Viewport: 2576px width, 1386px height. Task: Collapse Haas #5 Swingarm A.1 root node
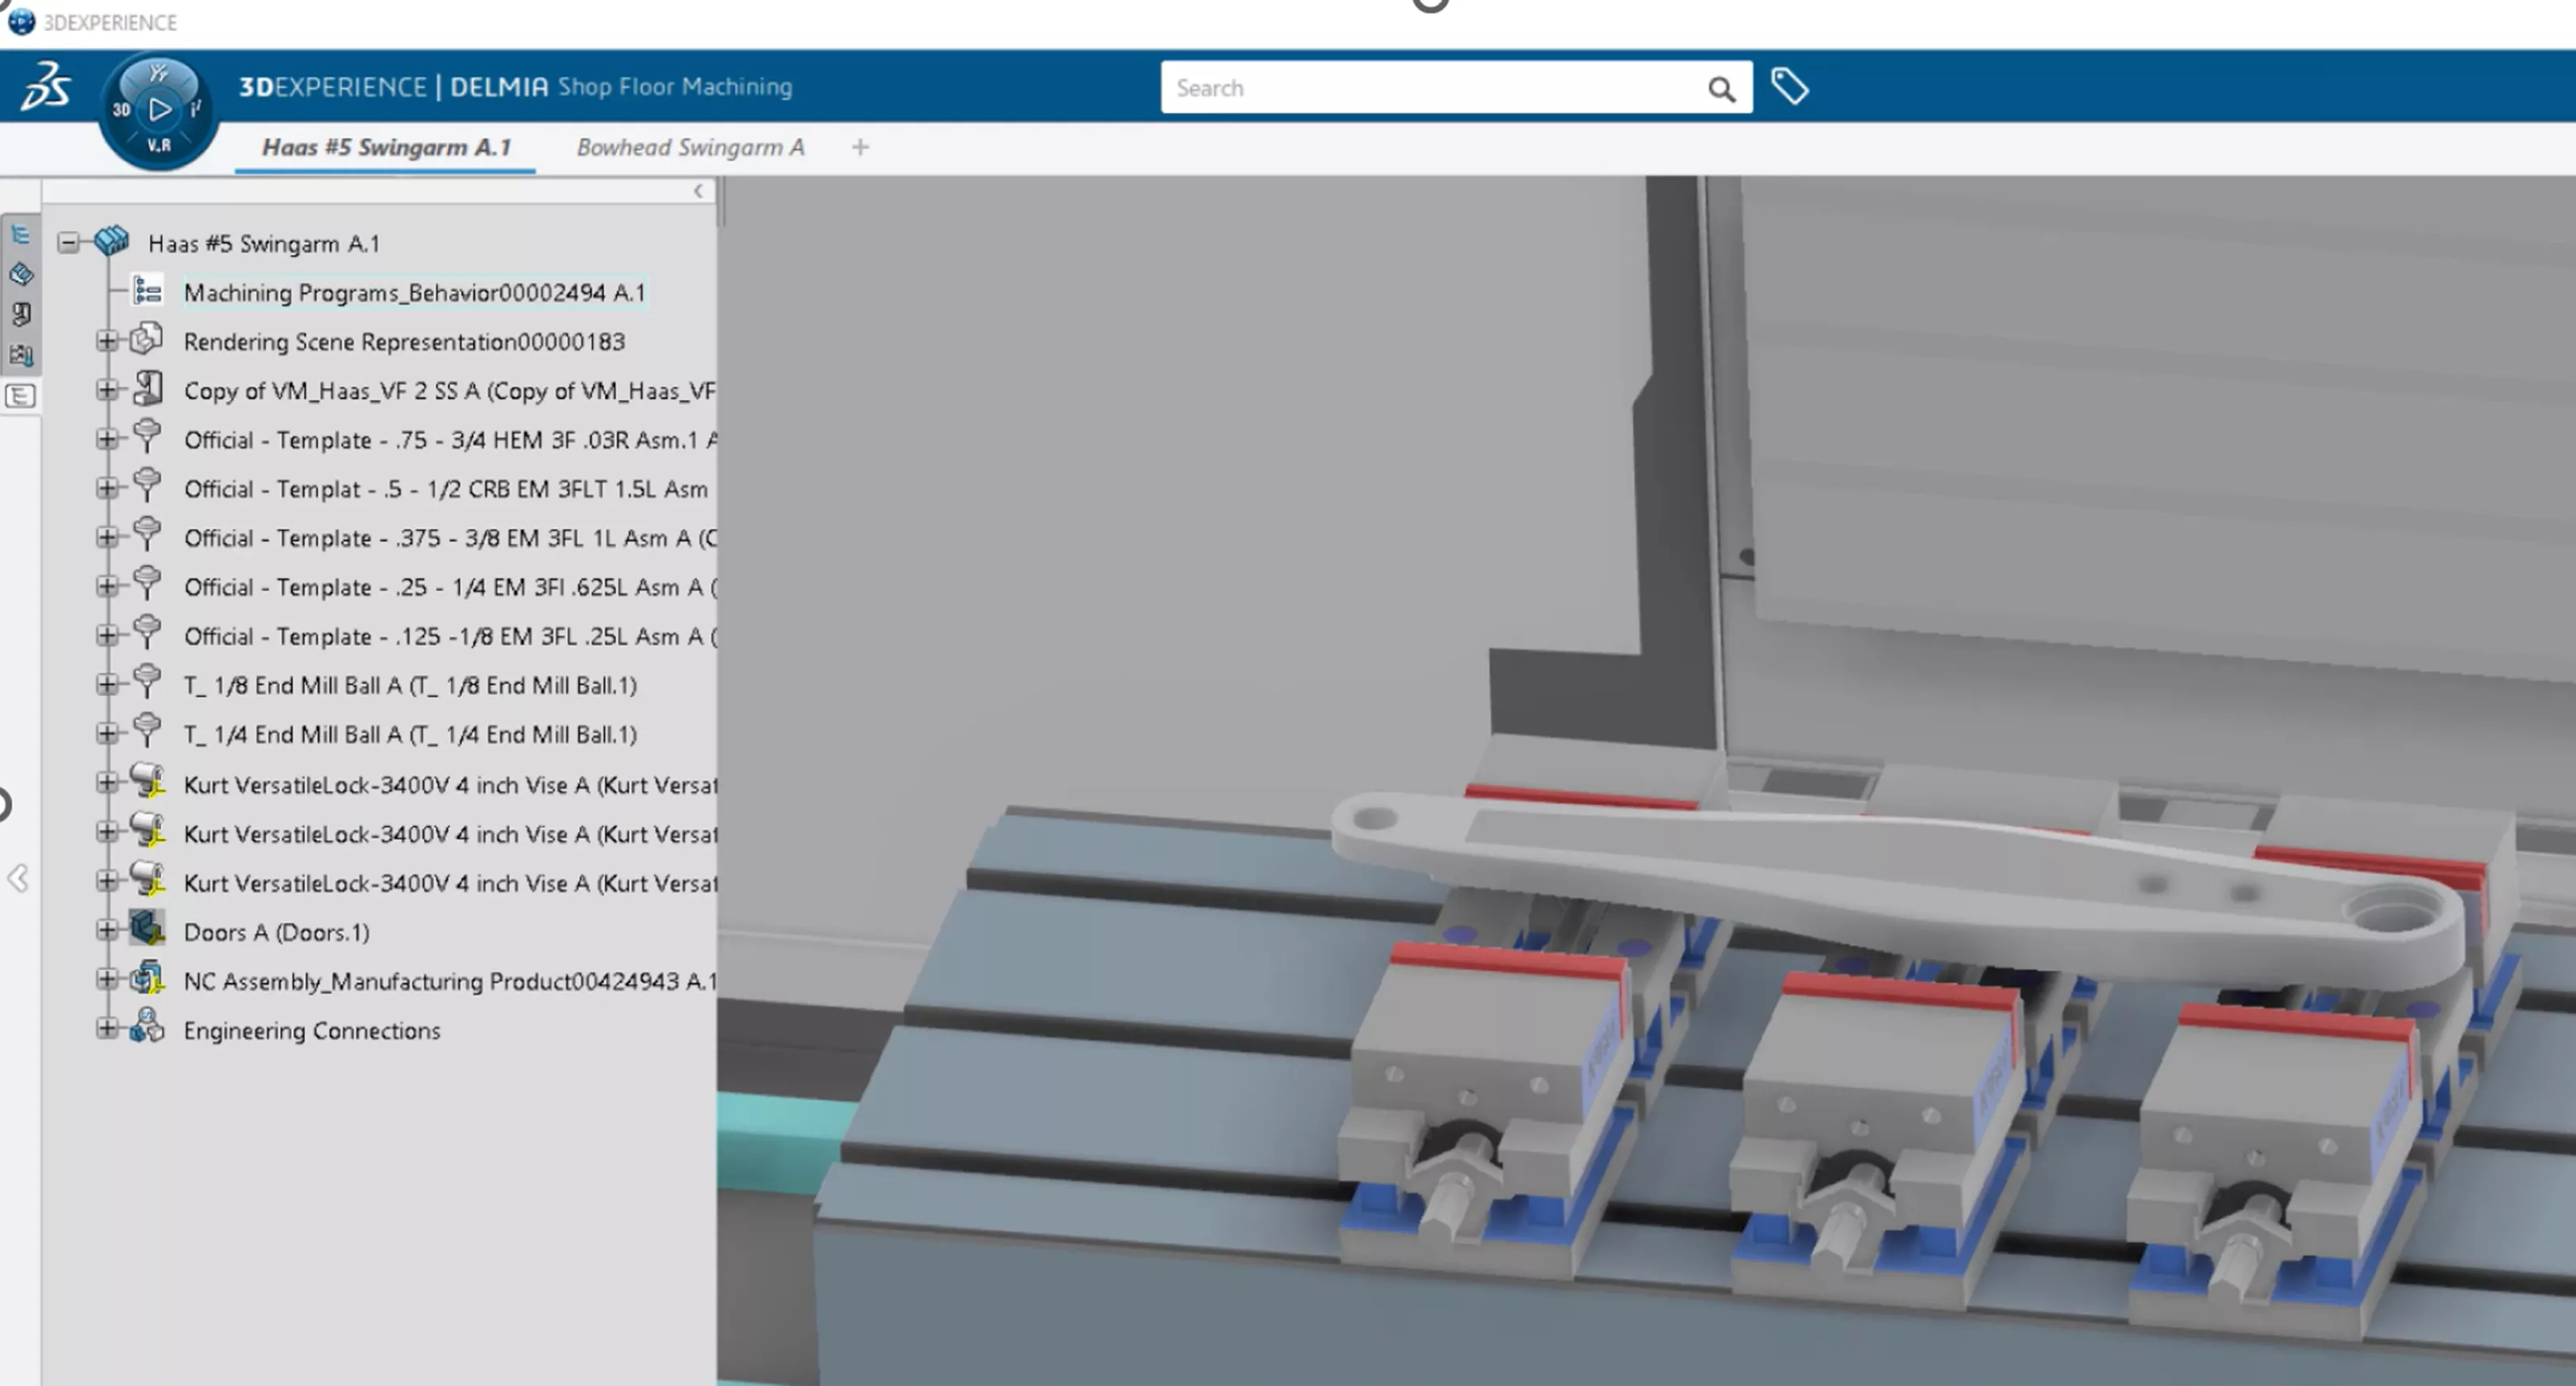point(68,243)
